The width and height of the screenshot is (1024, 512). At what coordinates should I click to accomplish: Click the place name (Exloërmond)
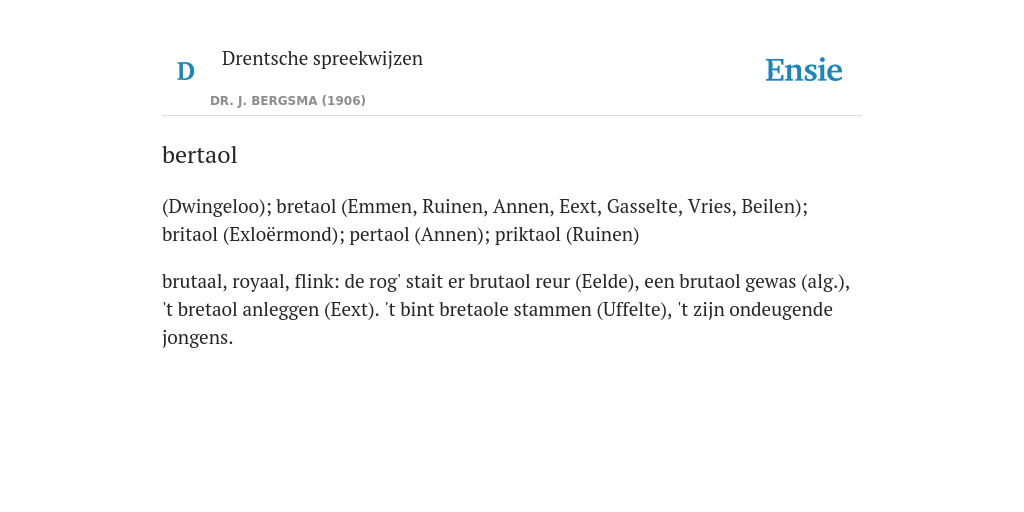[283, 235]
